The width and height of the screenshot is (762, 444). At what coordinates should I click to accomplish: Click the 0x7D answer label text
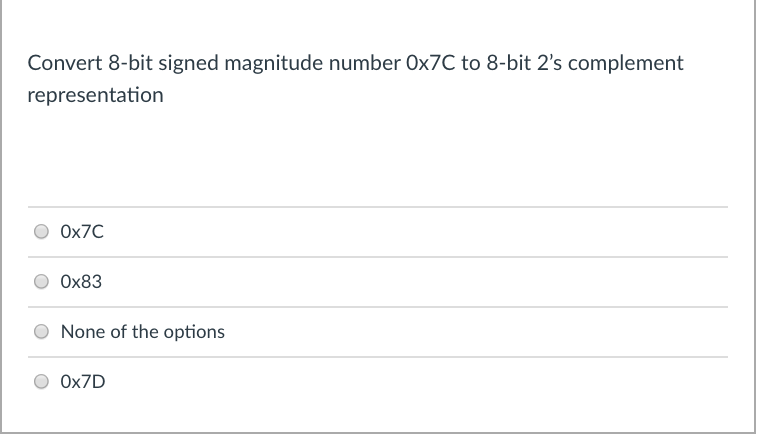click(x=83, y=382)
